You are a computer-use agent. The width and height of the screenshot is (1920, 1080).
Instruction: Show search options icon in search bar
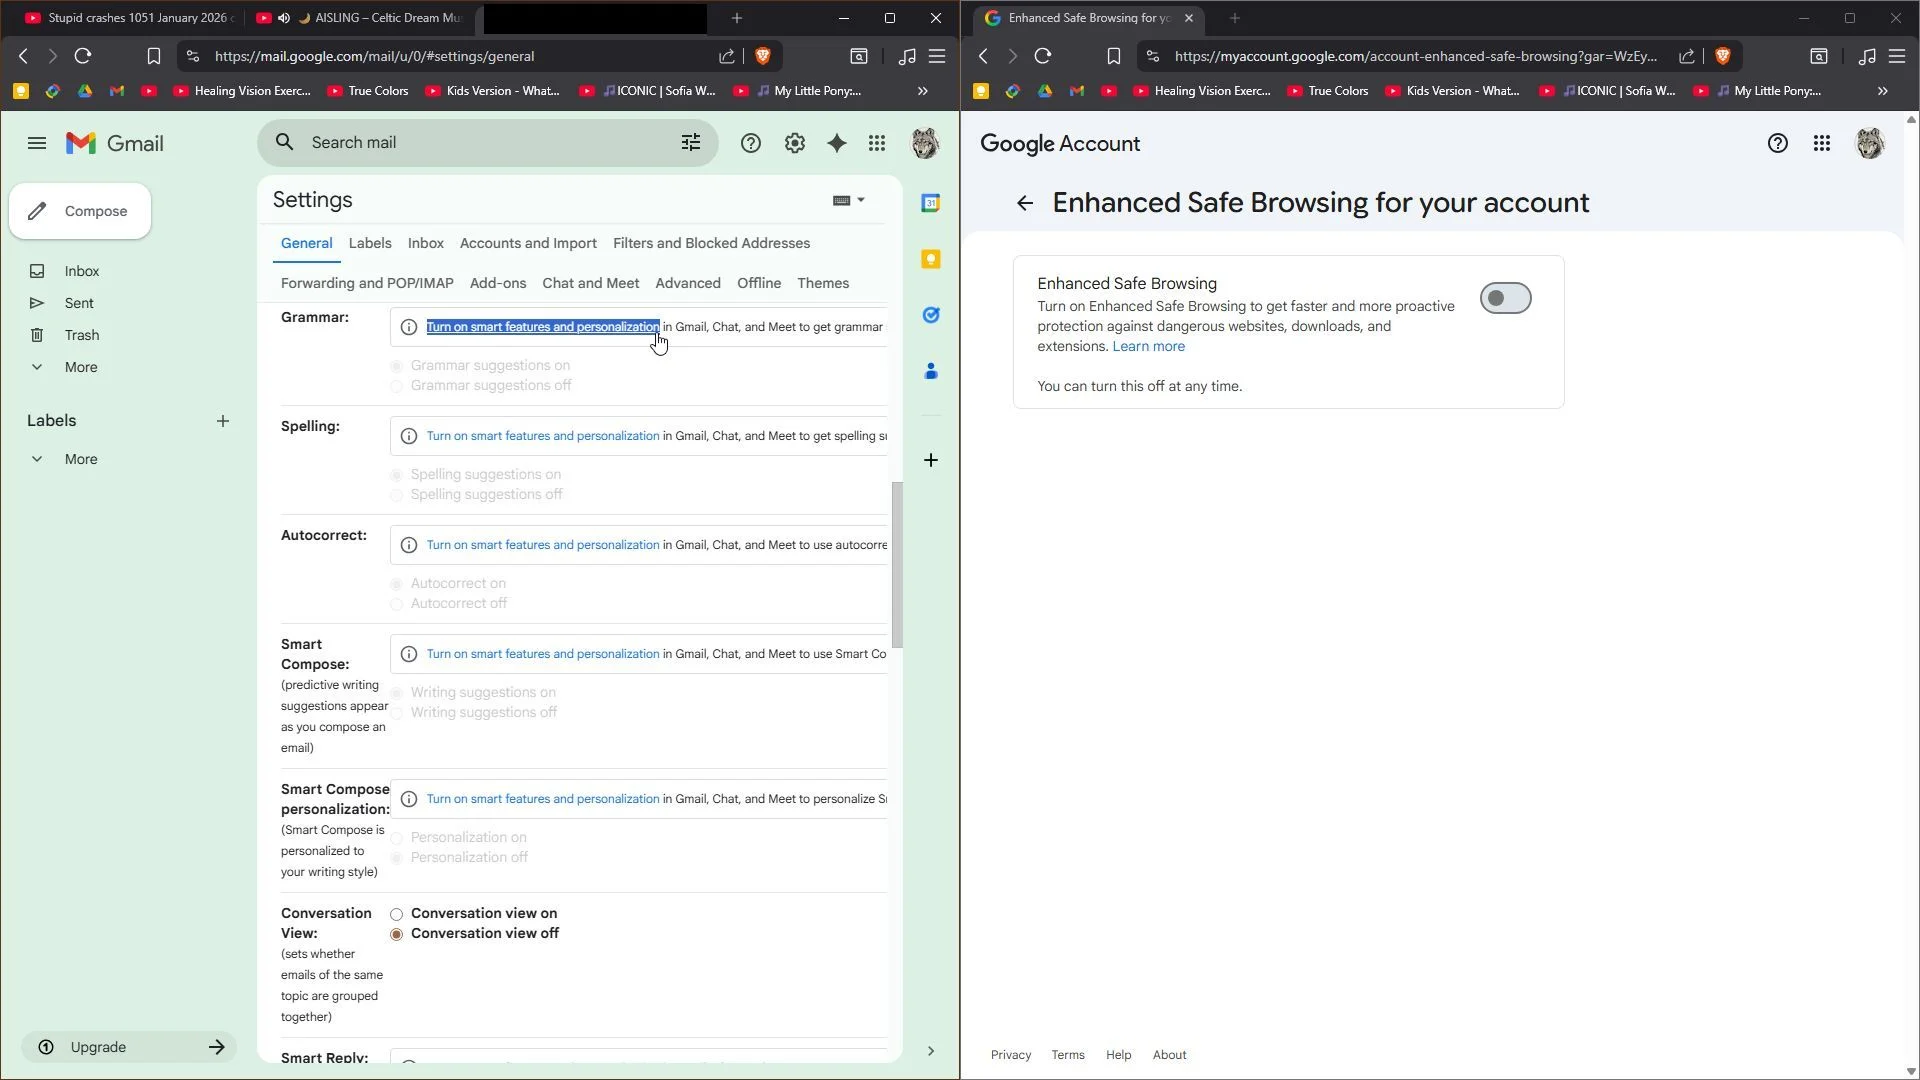(691, 143)
